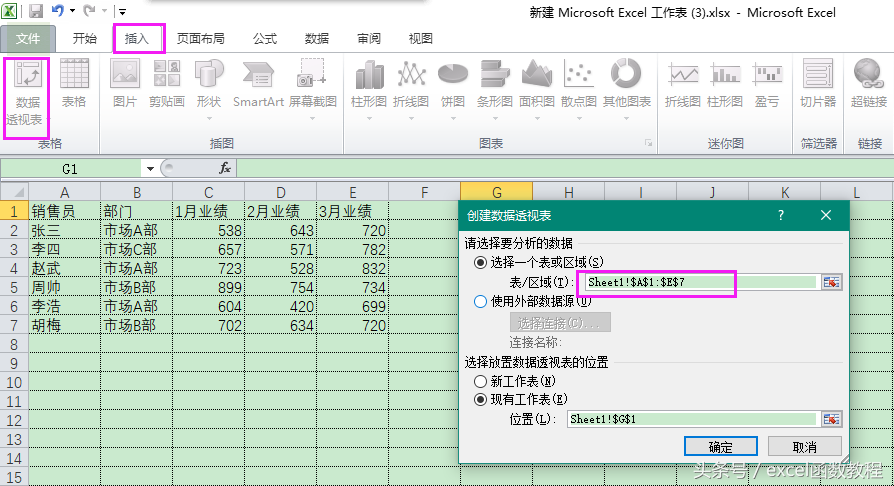Screen dimensions: 894x486
Task: Insert a Slicer (切片器)
Action: (x=818, y=83)
